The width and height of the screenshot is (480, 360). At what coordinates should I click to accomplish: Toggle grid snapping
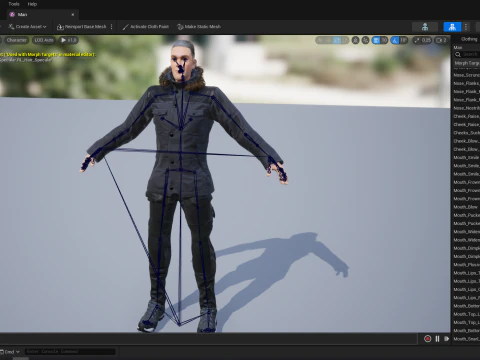click(376, 40)
